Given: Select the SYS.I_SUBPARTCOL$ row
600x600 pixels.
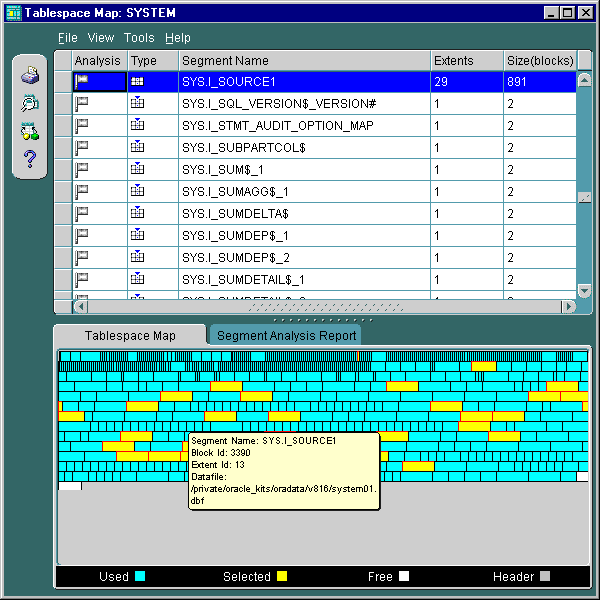Looking at the screenshot, I should [324, 148].
